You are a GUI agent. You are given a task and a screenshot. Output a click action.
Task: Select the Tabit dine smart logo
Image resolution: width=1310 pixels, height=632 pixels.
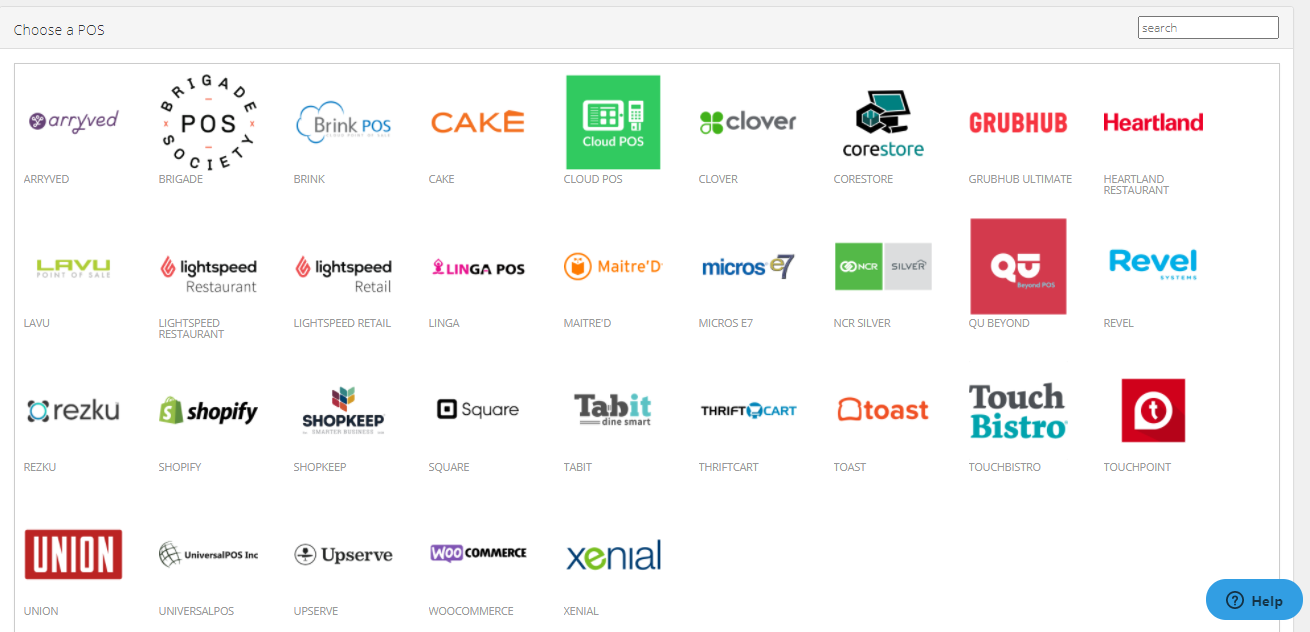point(613,410)
